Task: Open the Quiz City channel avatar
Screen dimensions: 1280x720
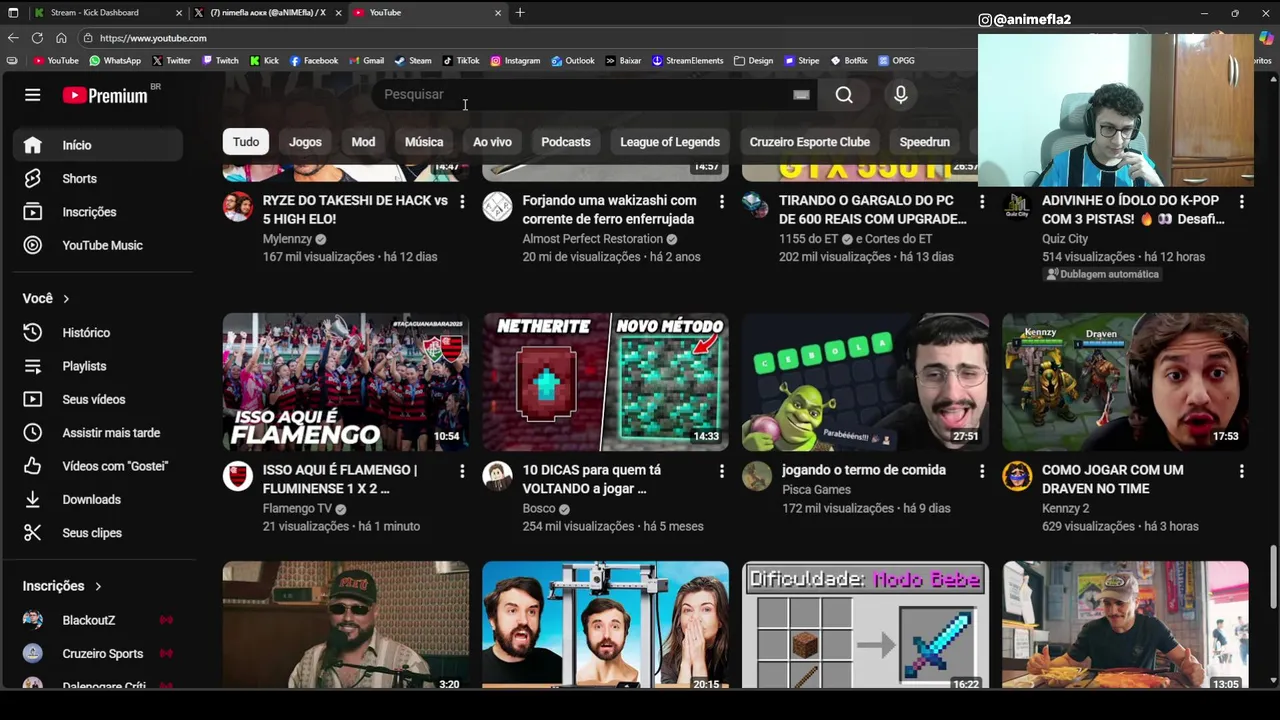Action: pyautogui.click(x=1017, y=206)
